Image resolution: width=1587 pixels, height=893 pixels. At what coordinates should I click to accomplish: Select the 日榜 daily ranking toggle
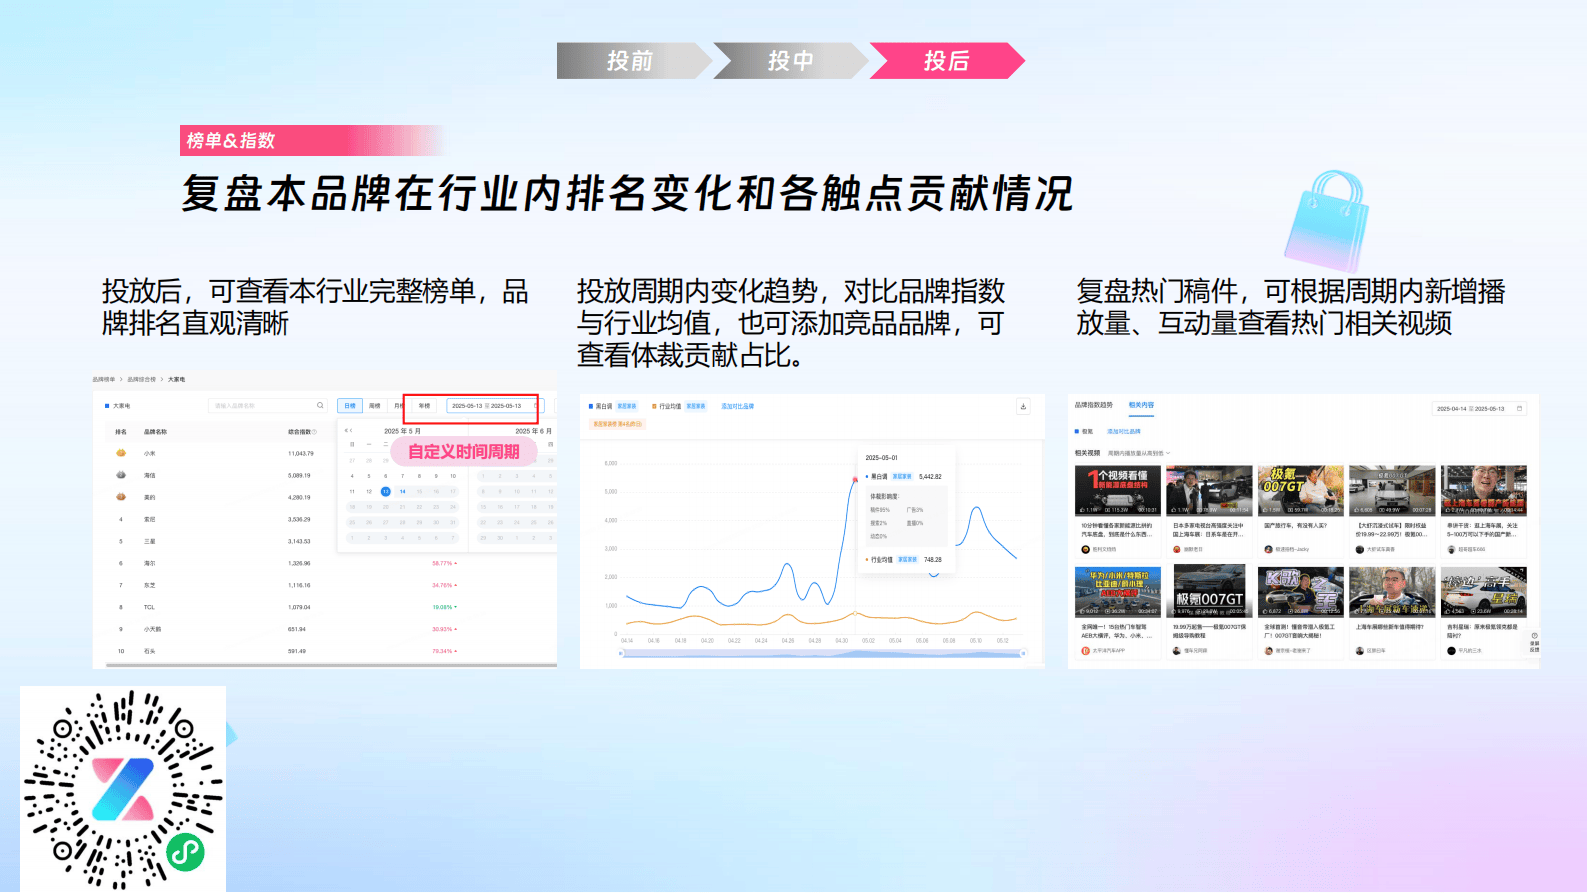click(349, 406)
